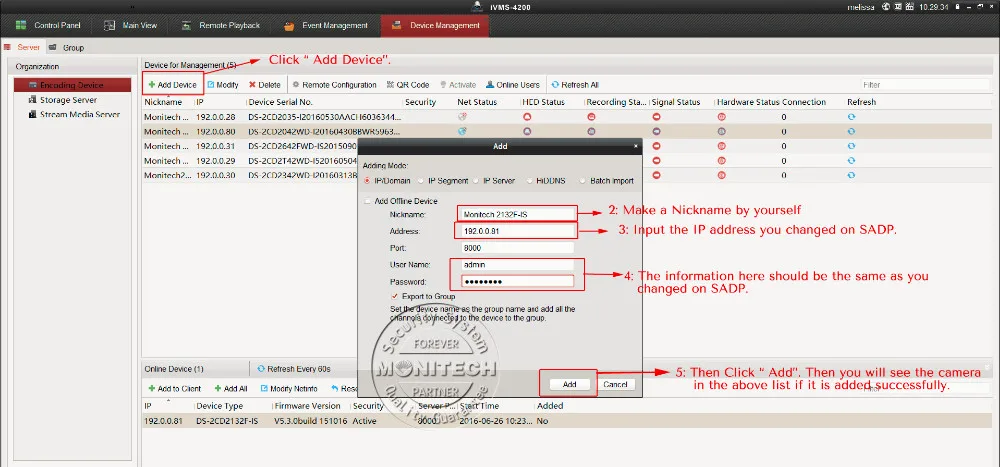The image size is (1000, 467).
Task: Click the refresh icon for device 192.0.0.80
Action: tap(851, 131)
